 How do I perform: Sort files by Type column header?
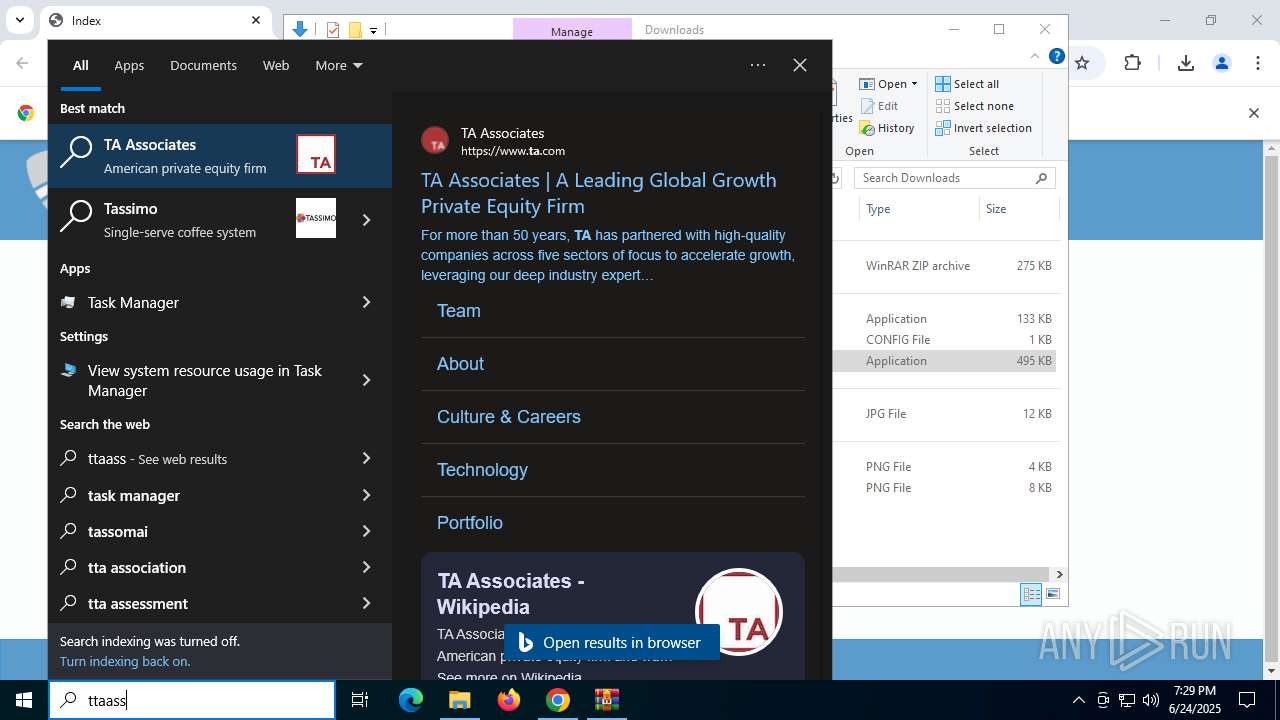[x=918, y=209]
